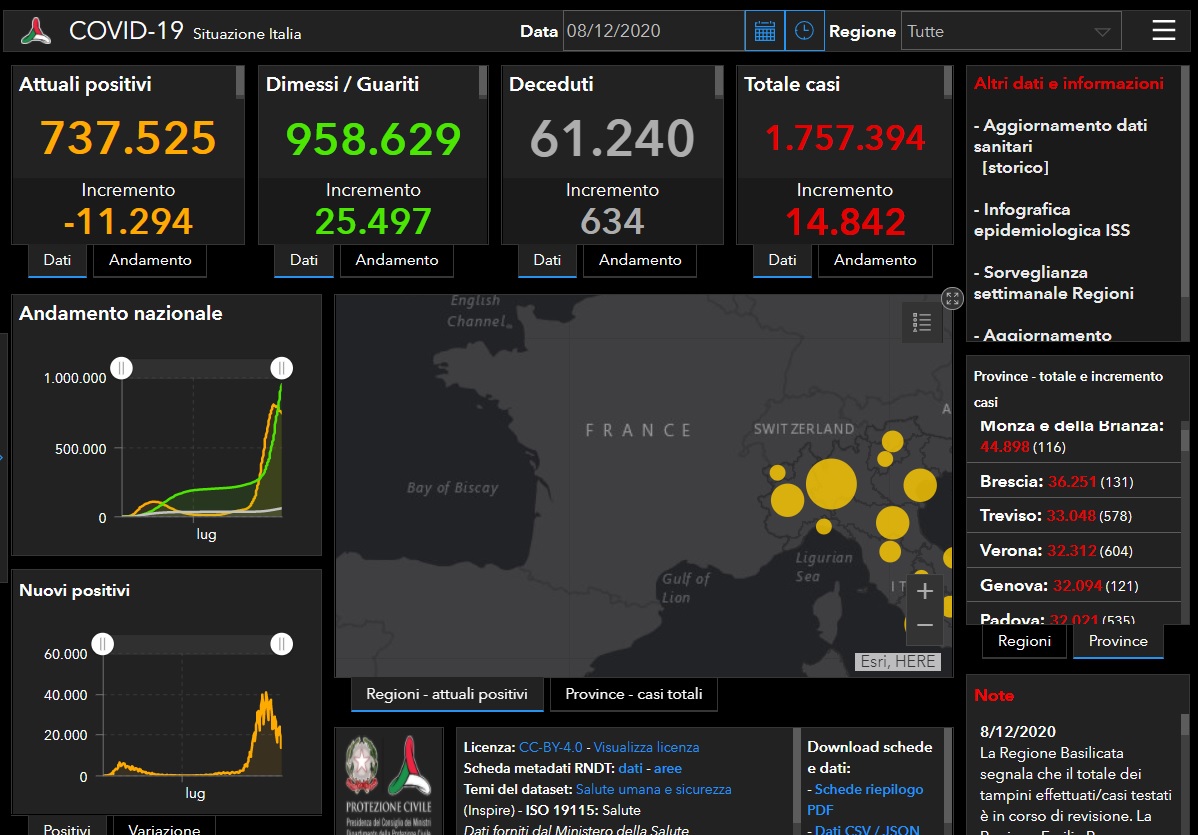
Task: Open the calendar date picker icon
Action: point(764,31)
